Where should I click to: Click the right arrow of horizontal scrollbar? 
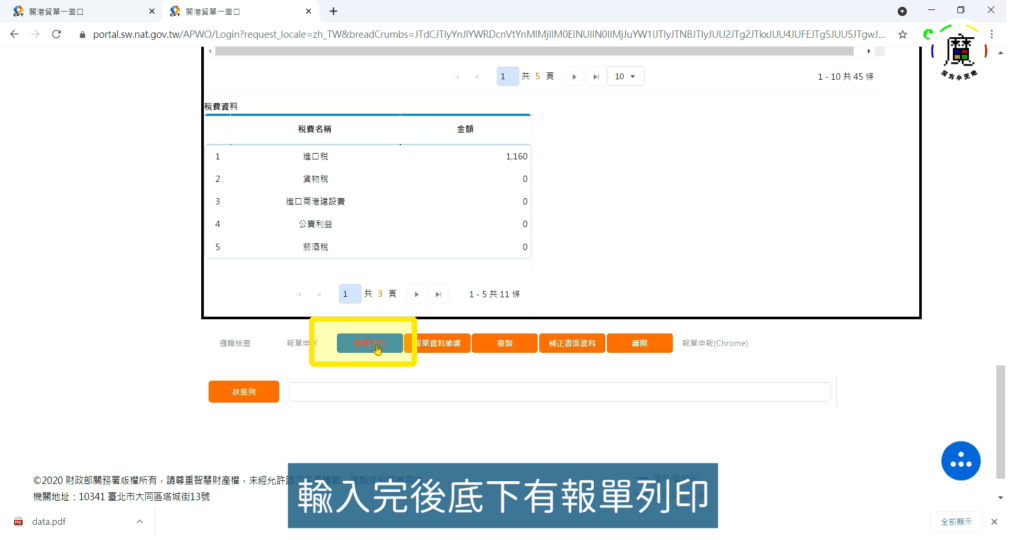click(869, 51)
